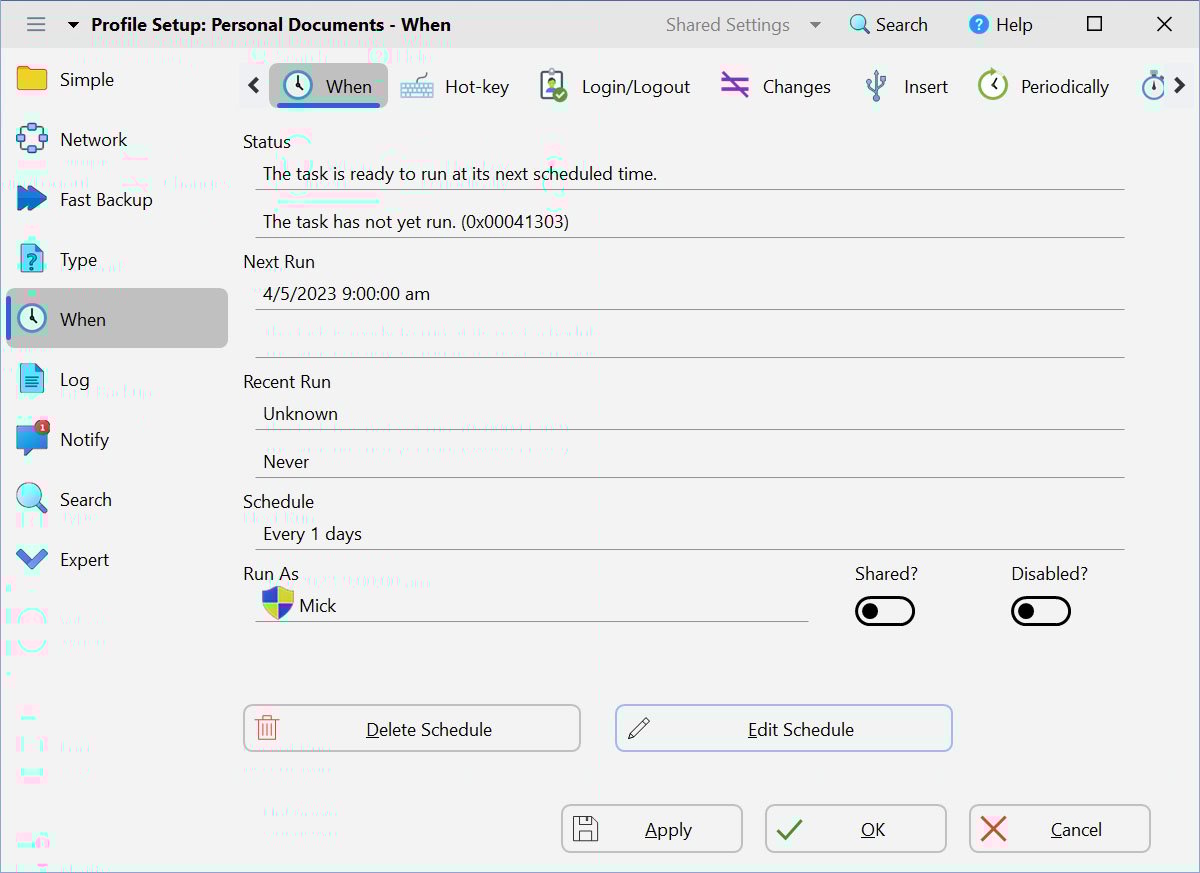Image resolution: width=1200 pixels, height=873 pixels.
Task: Toggle the Disabled? switch
Action: click(x=1041, y=611)
